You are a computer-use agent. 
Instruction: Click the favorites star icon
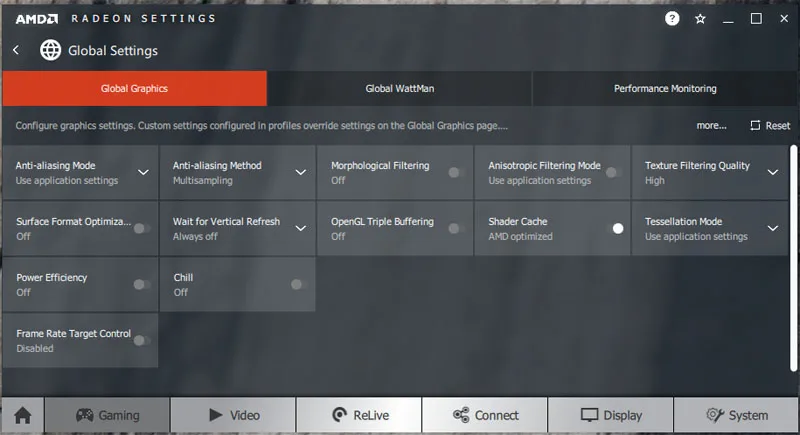point(700,19)
